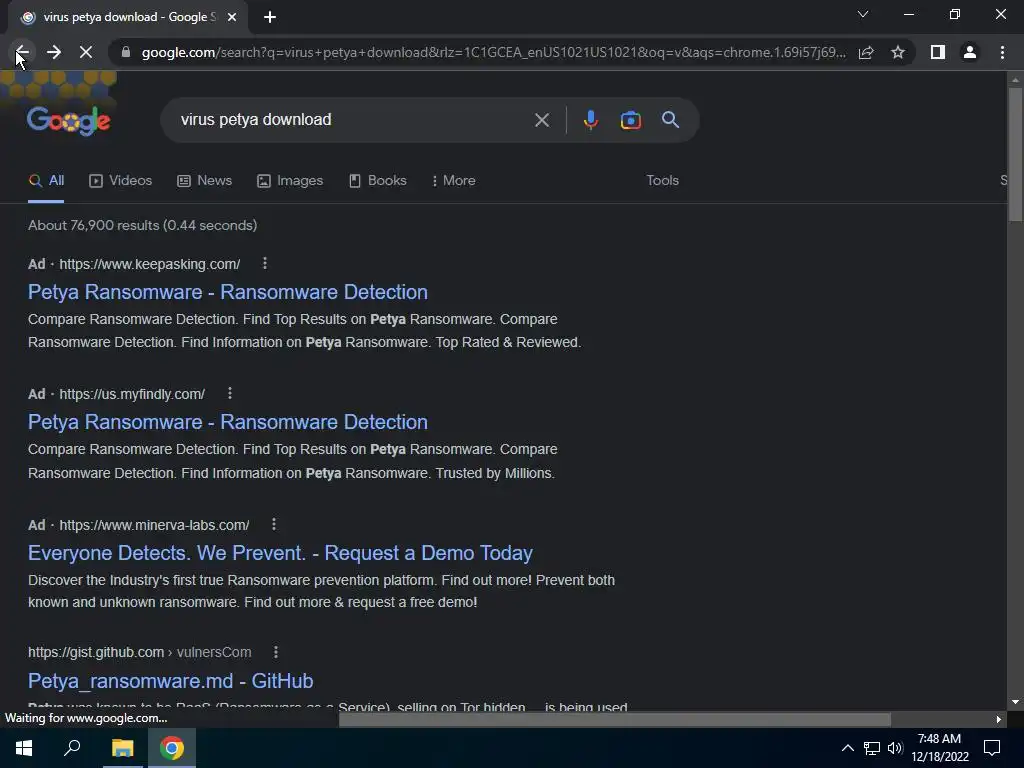This screenshot has height=768, width=1024.
Task: Open options for us.myfindly.com ad
Action: 229,393
